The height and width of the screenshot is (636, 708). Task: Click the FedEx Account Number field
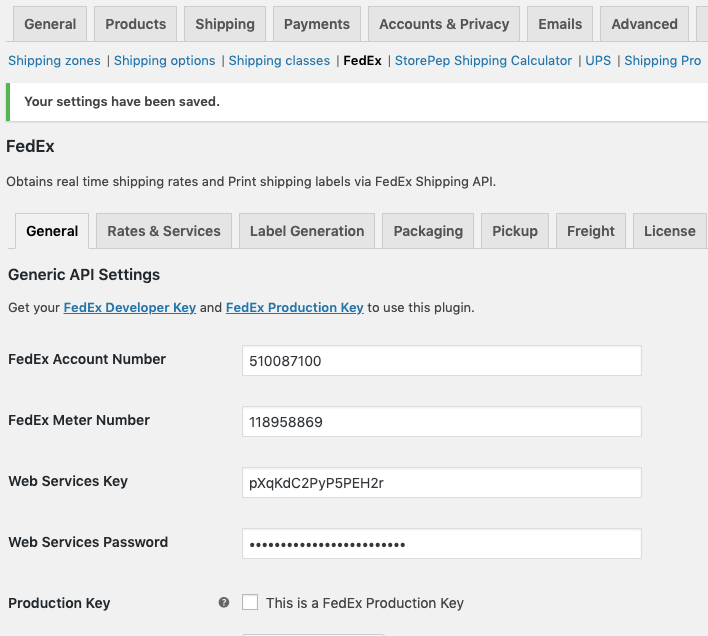441,361
